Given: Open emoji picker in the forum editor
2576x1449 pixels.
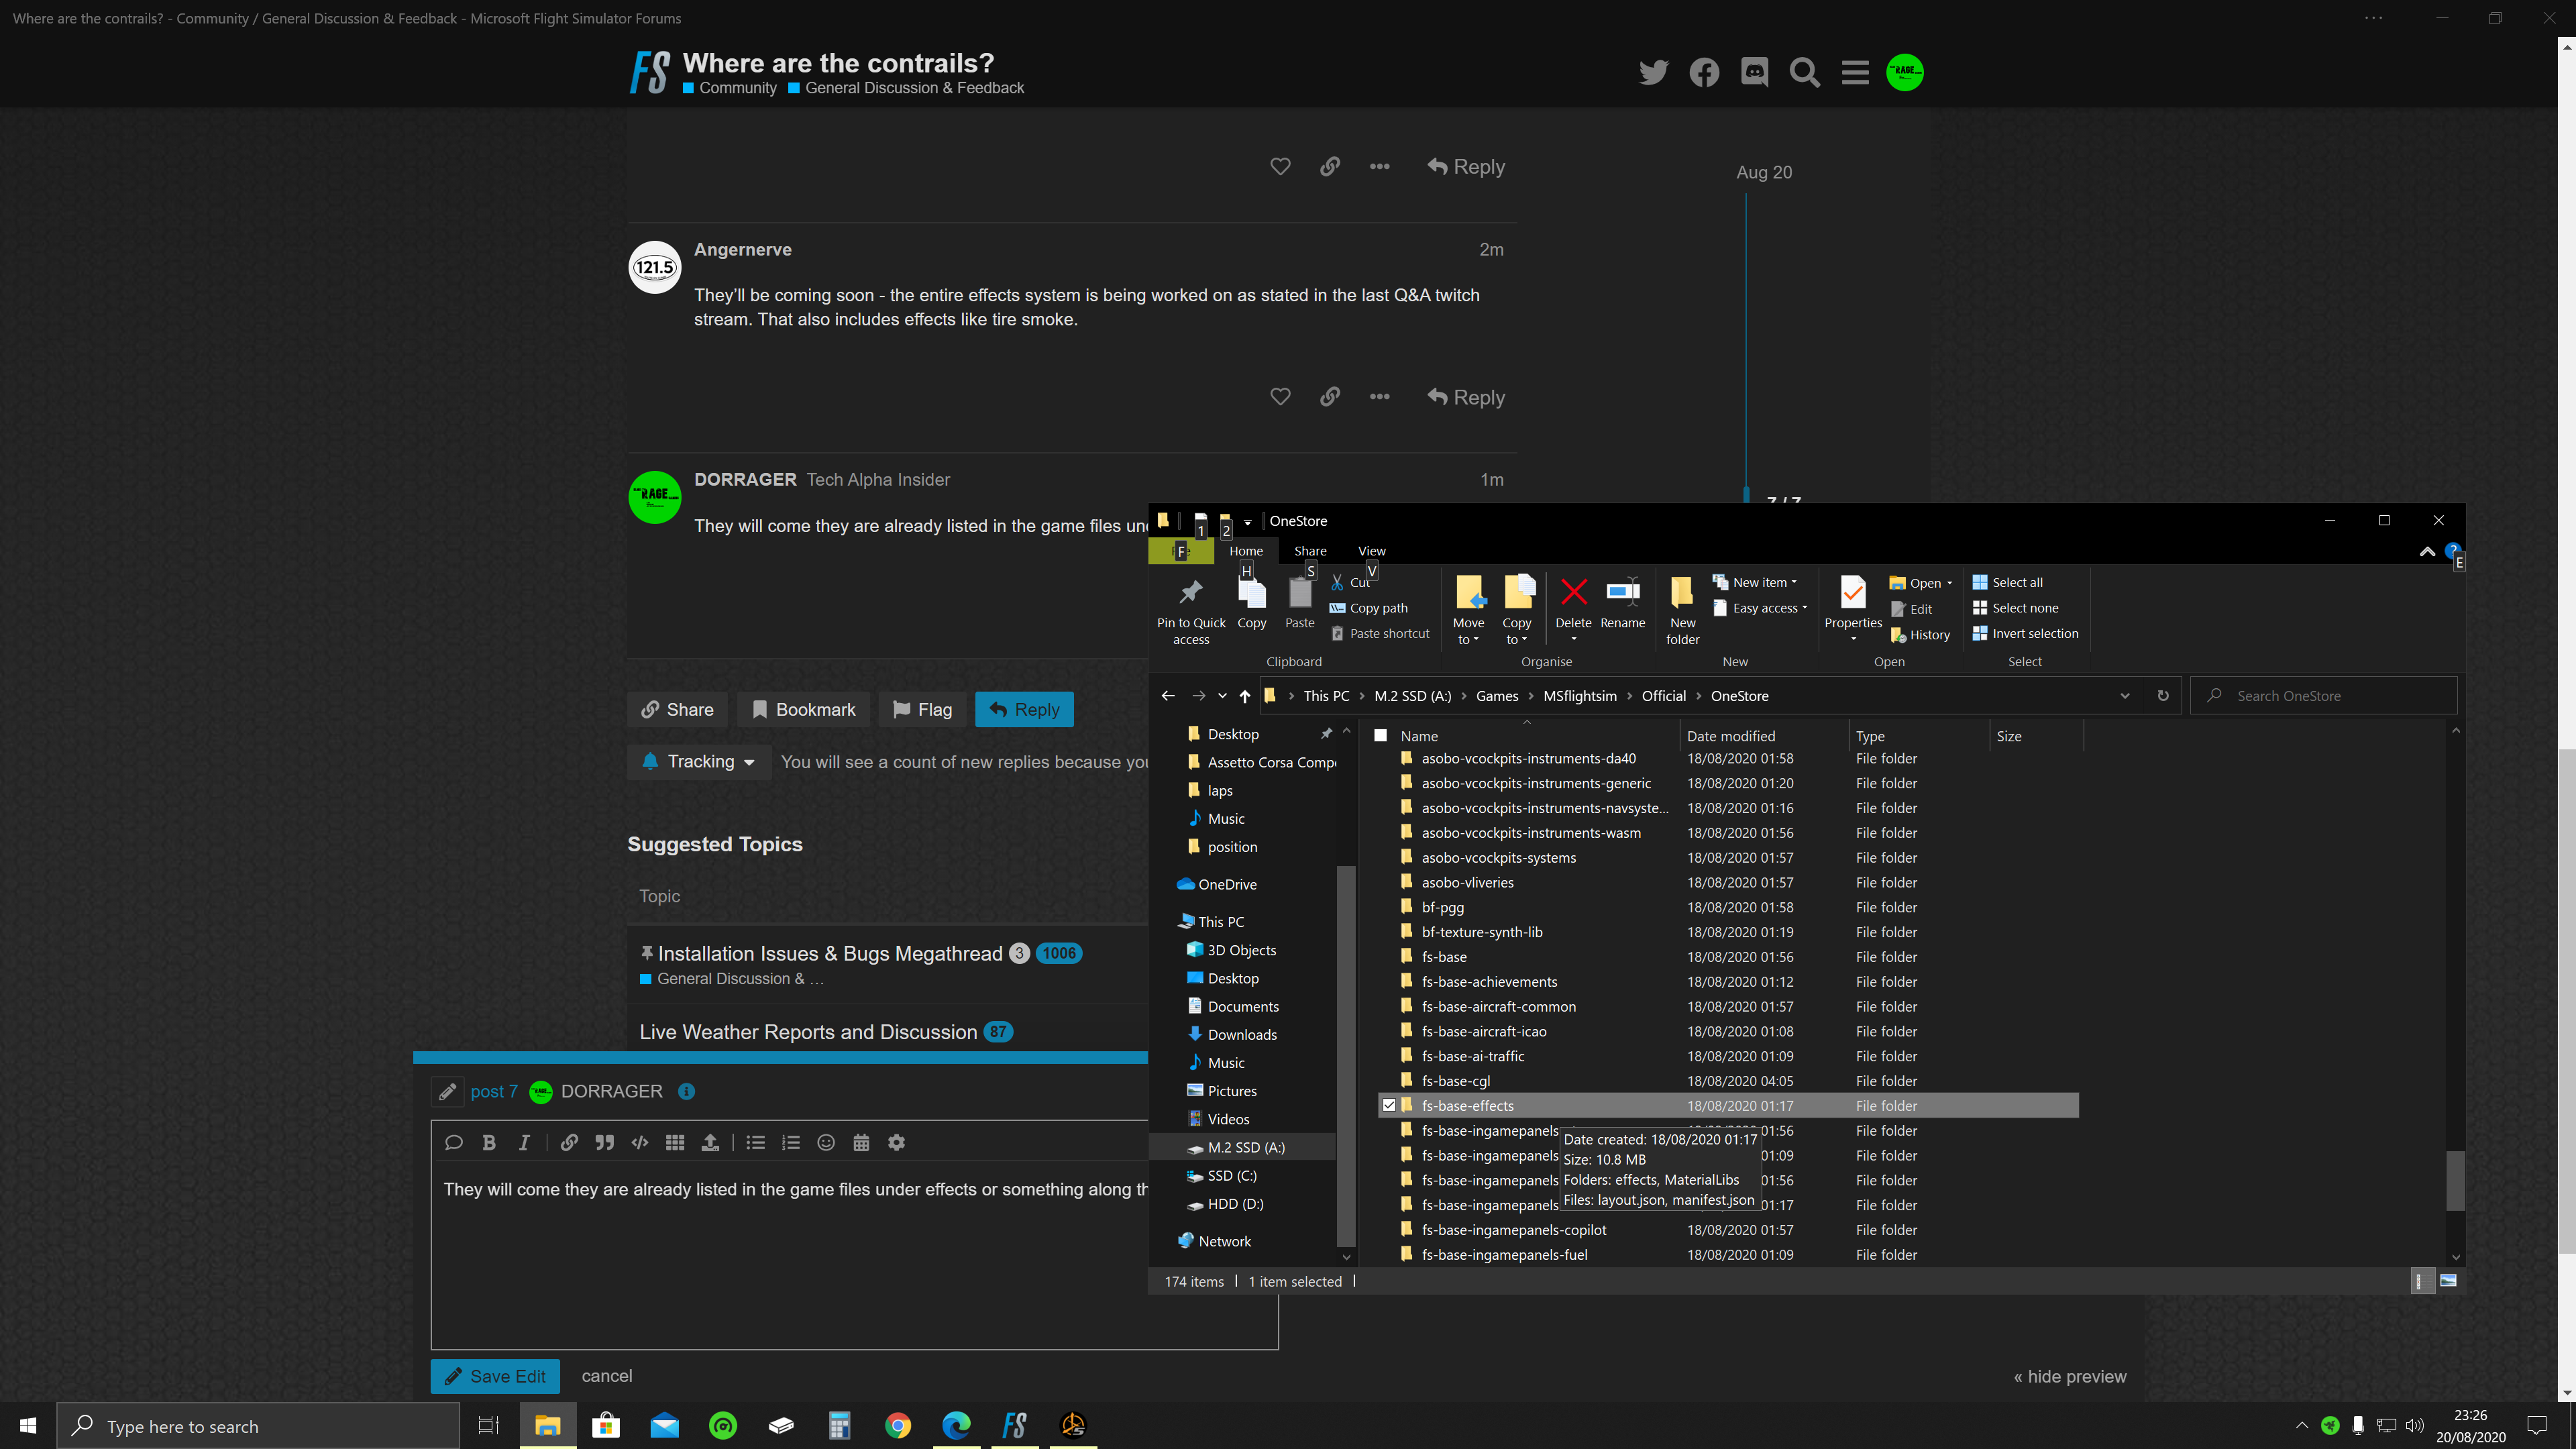Looking at the screenshot, I should [x=826, y=1142].
